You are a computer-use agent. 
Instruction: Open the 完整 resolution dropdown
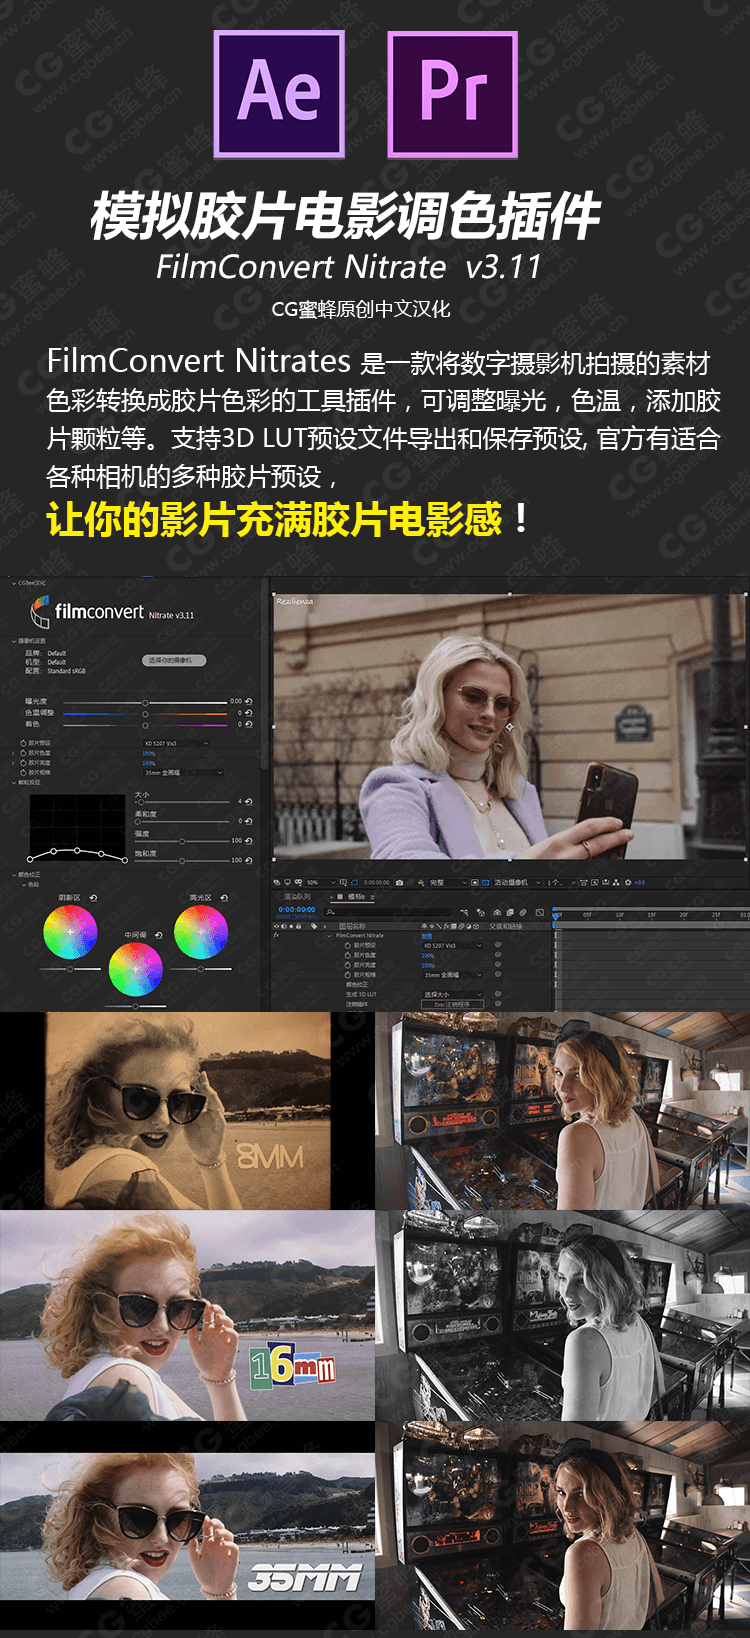click(x=447, y=883)
